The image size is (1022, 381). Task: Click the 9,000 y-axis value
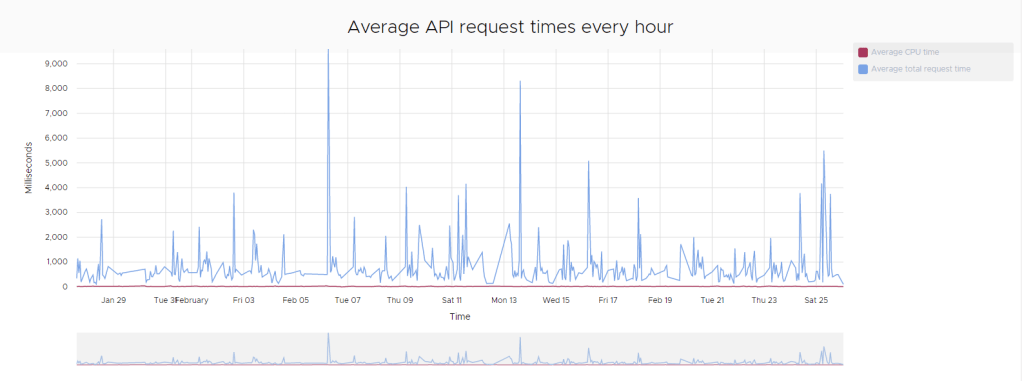[56, 63]
